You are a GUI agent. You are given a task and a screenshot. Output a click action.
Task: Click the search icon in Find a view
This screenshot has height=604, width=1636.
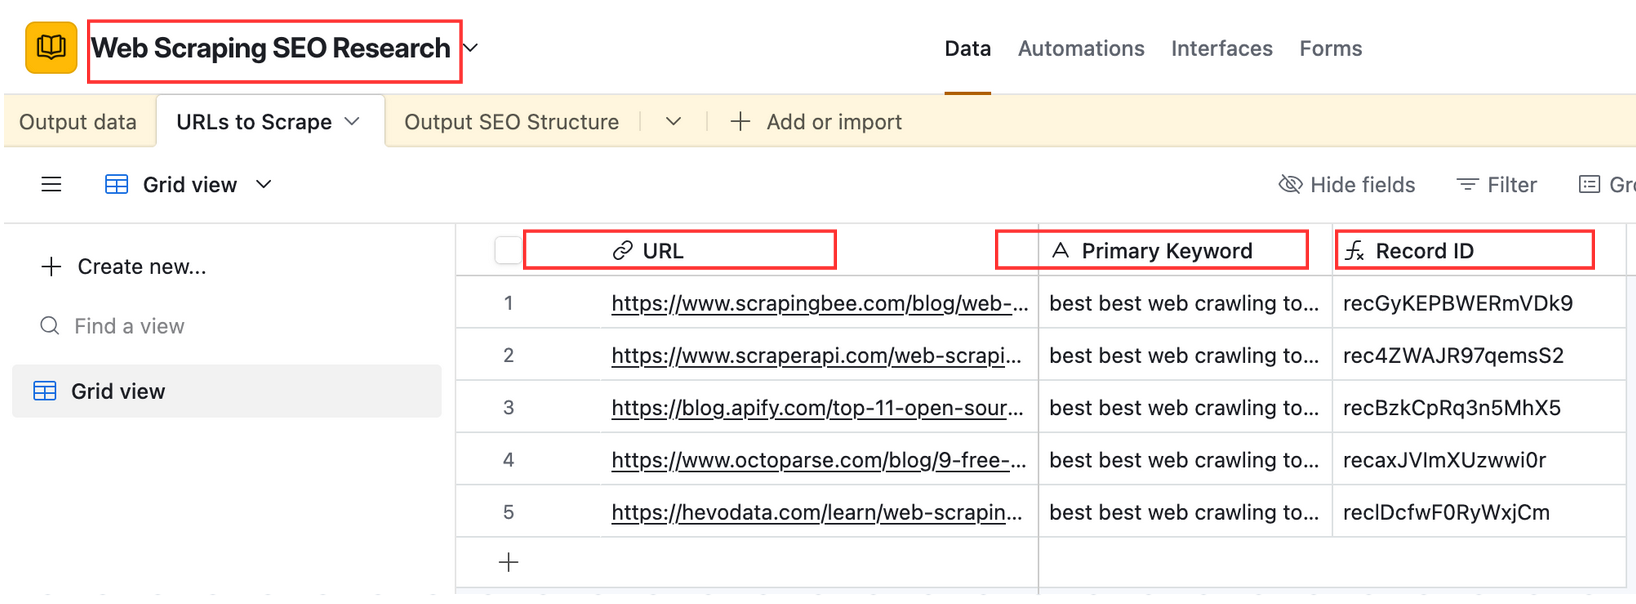[x=49, y=326]
